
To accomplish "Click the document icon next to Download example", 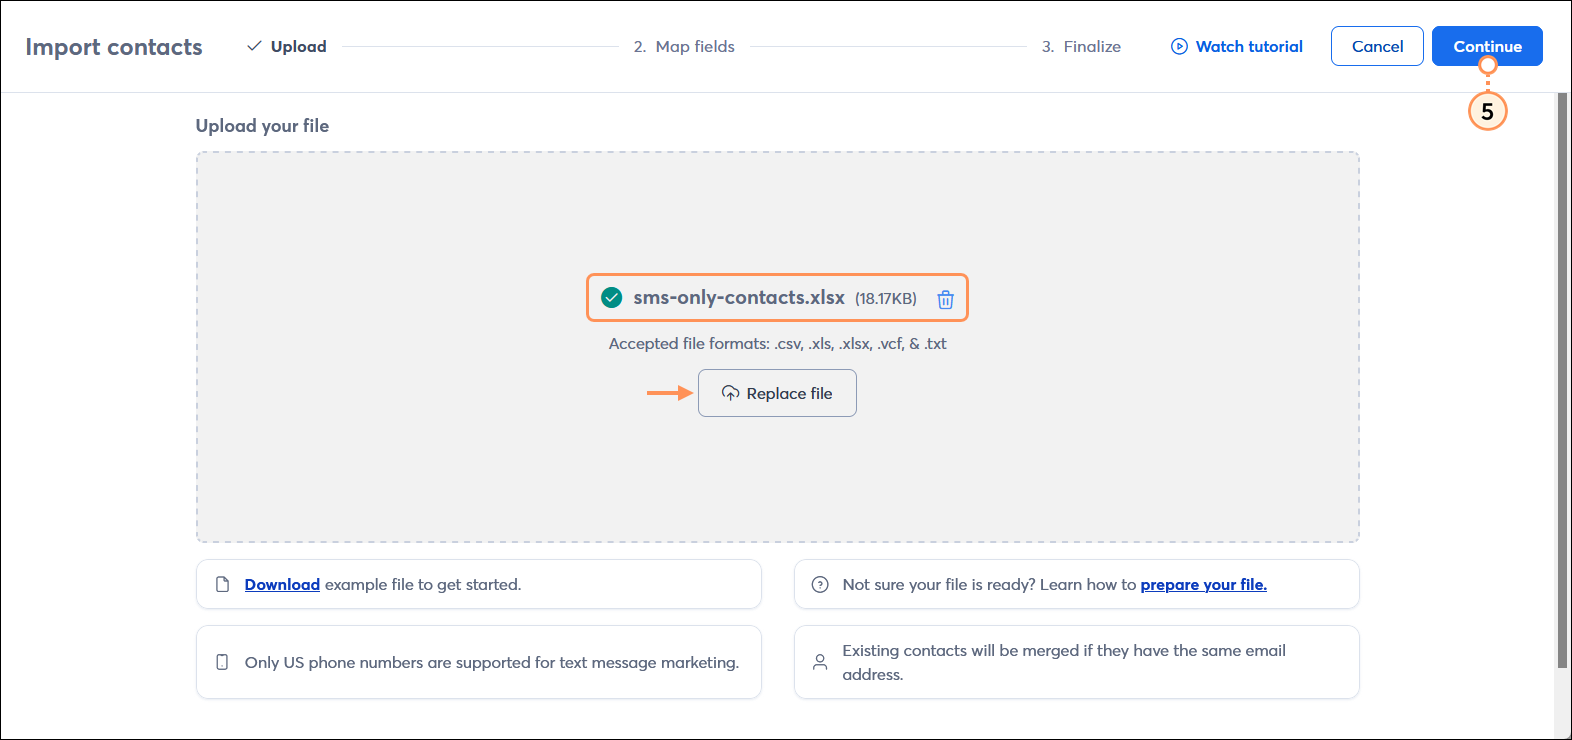I will [x=223, y=584].
